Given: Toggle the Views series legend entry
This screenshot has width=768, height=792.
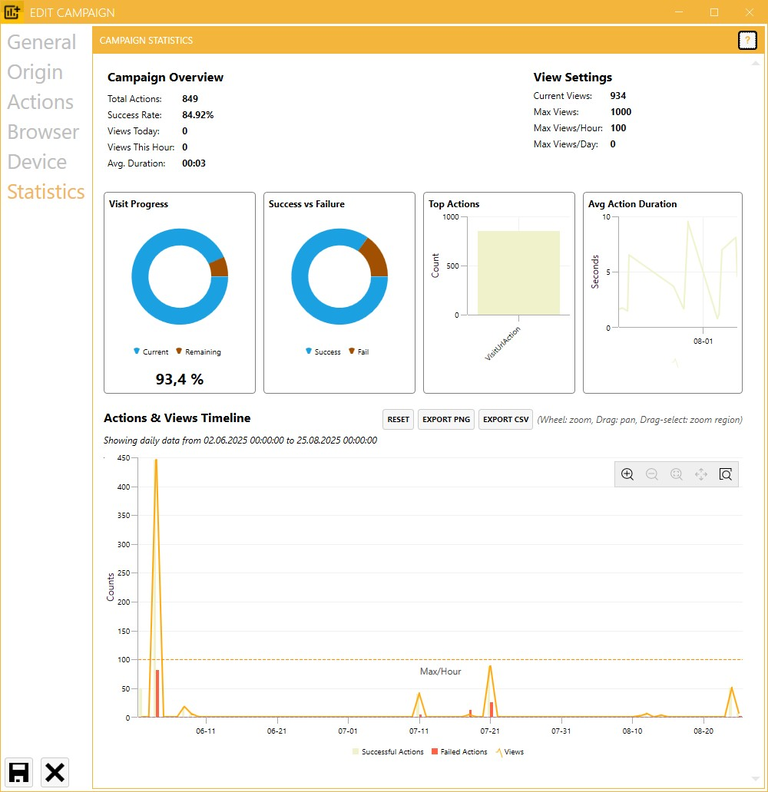Looking at the screenshot, I should coord(508,752).
